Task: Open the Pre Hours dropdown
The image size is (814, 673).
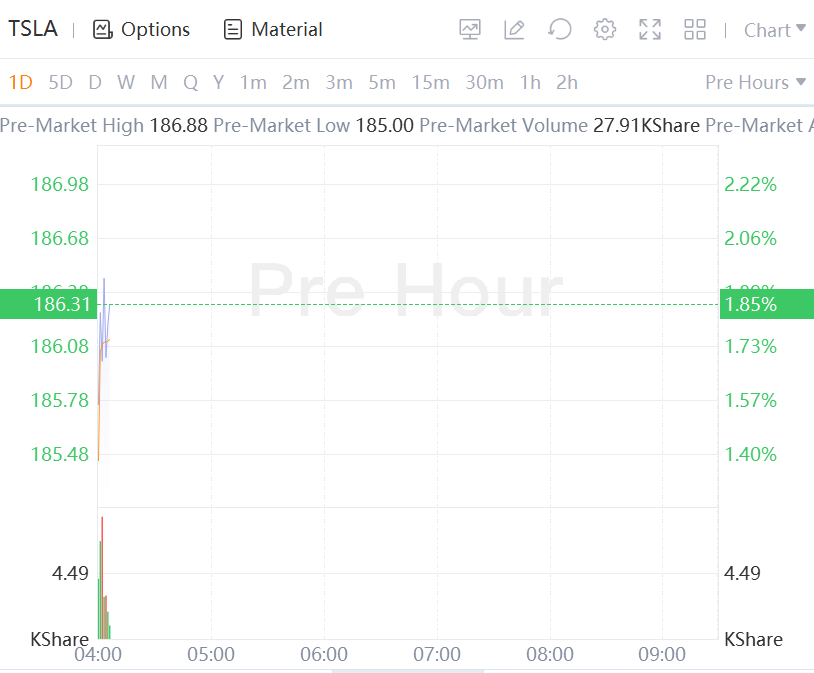Action: pos(755,82)
